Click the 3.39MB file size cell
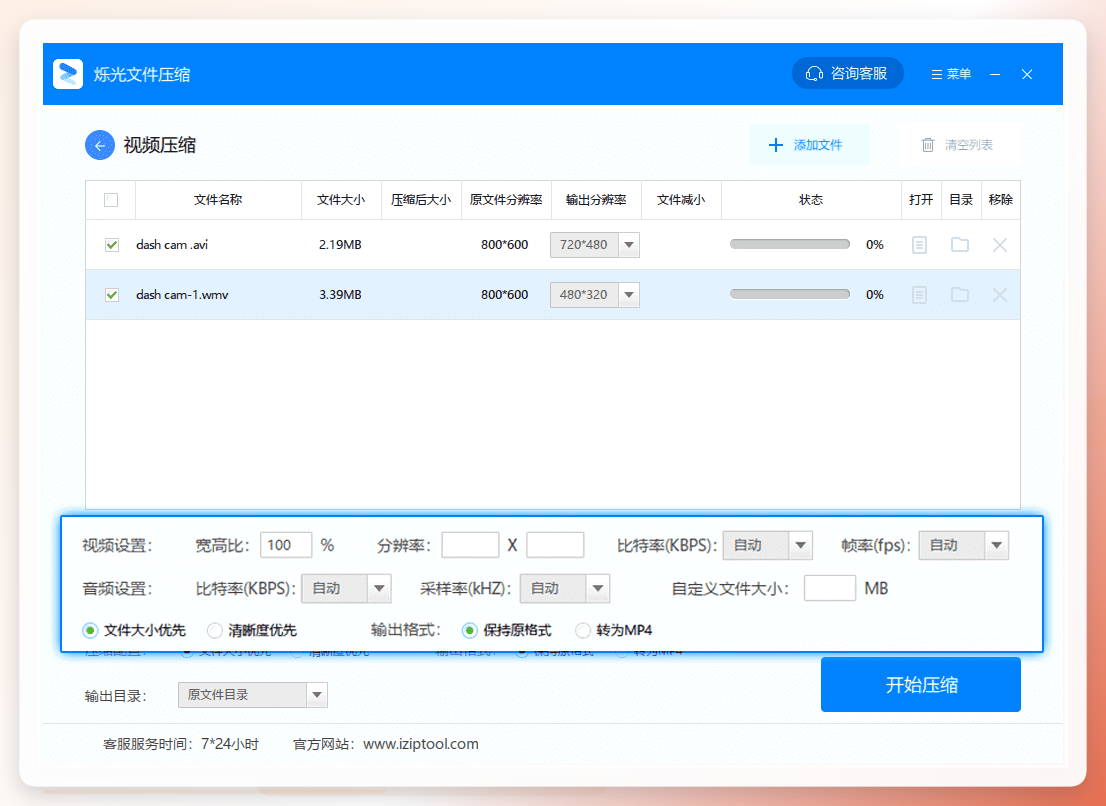Viewport: 1106px width, 806px height. [x=340, y=295]
